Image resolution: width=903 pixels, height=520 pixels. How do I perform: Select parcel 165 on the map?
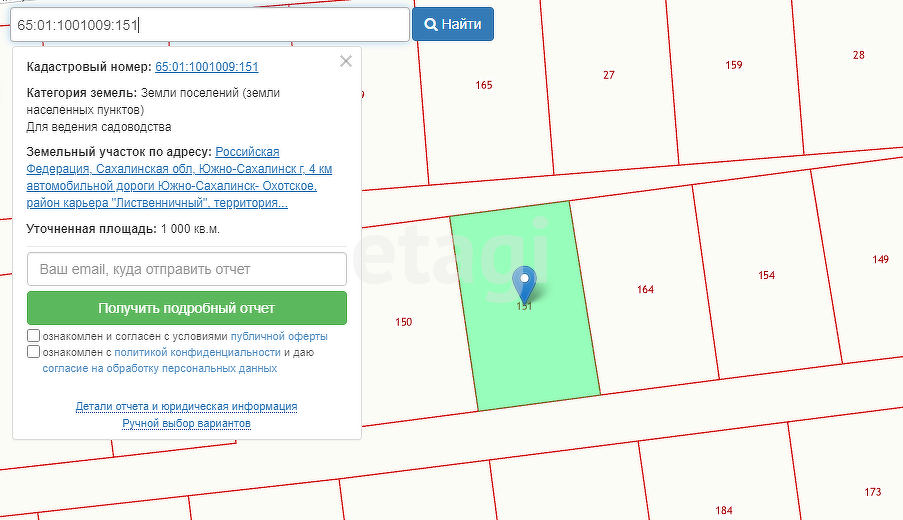(x=484, y=86)
